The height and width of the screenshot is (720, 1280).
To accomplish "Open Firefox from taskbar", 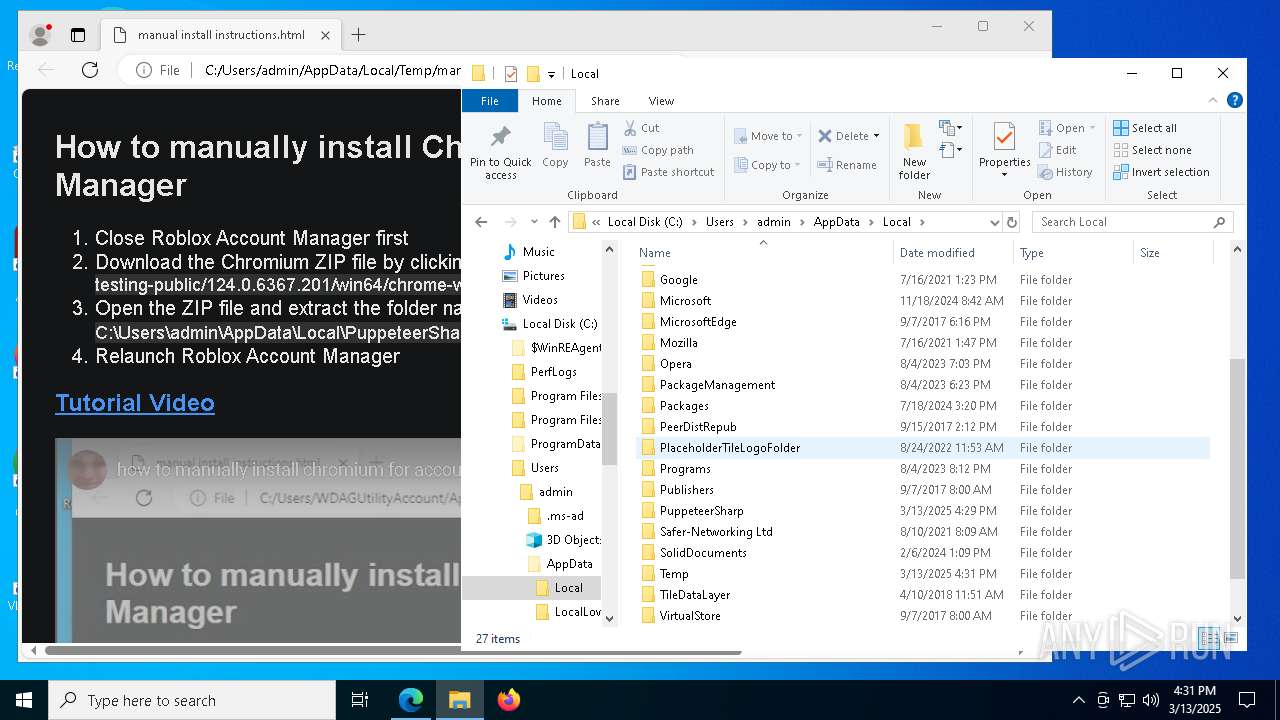I will coord(509,700).
